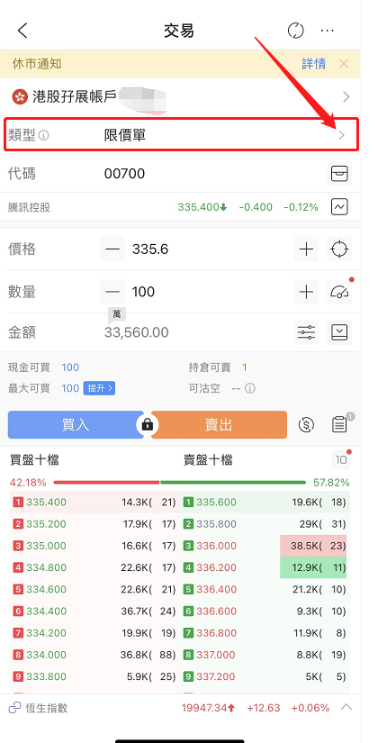Tap the price target crosshair icon

[339, 249]
